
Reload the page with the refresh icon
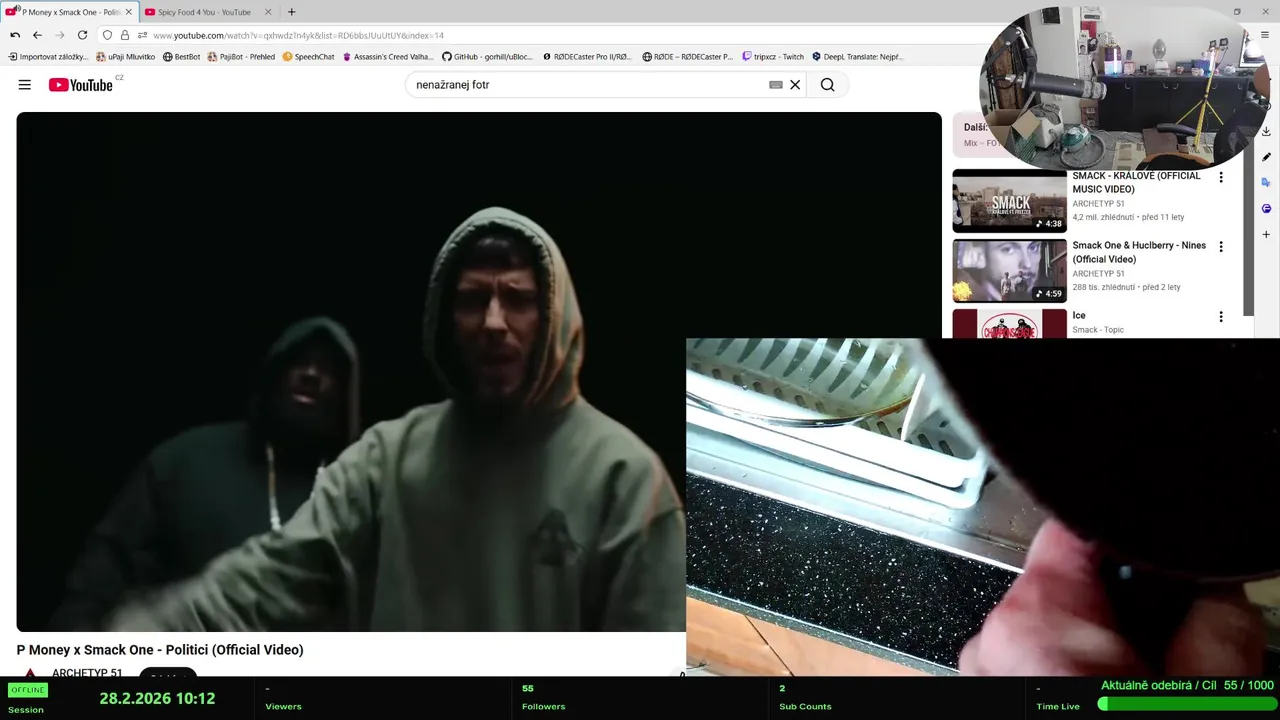(x=83, y=35)
